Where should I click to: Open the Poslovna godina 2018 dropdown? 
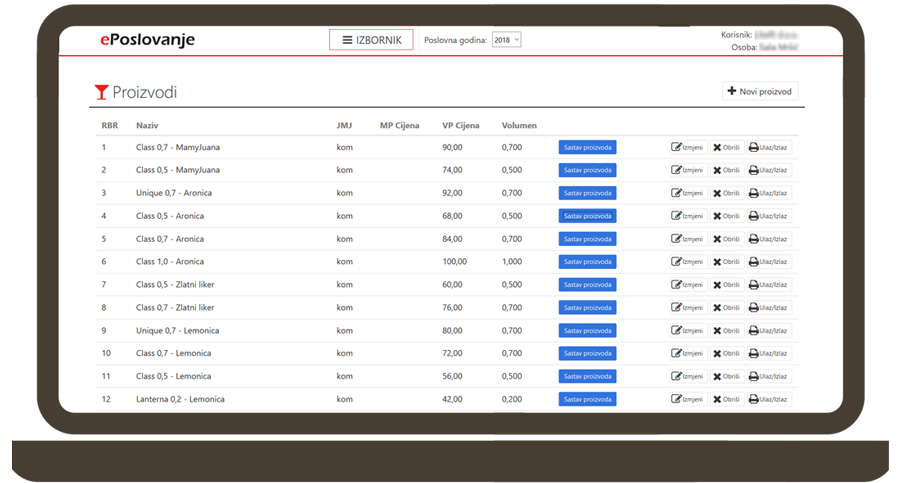click(x=506, y=40)
